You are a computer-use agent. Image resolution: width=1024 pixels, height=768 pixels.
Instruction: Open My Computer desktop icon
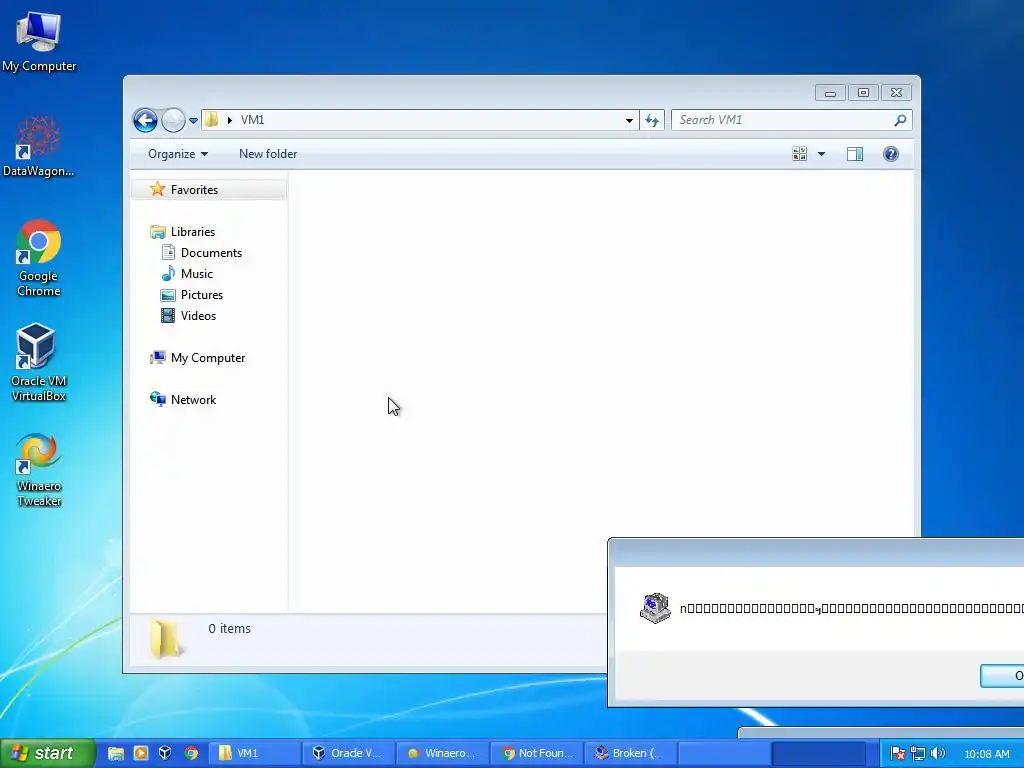pos(39,42)
